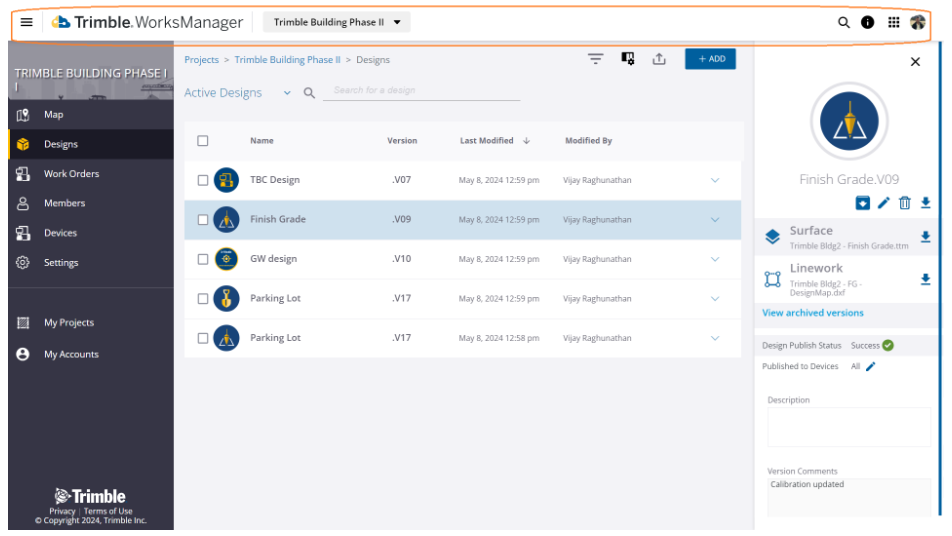952x536 pixels.
Task: Click the Version Comments text box
Action: (849, 498)
